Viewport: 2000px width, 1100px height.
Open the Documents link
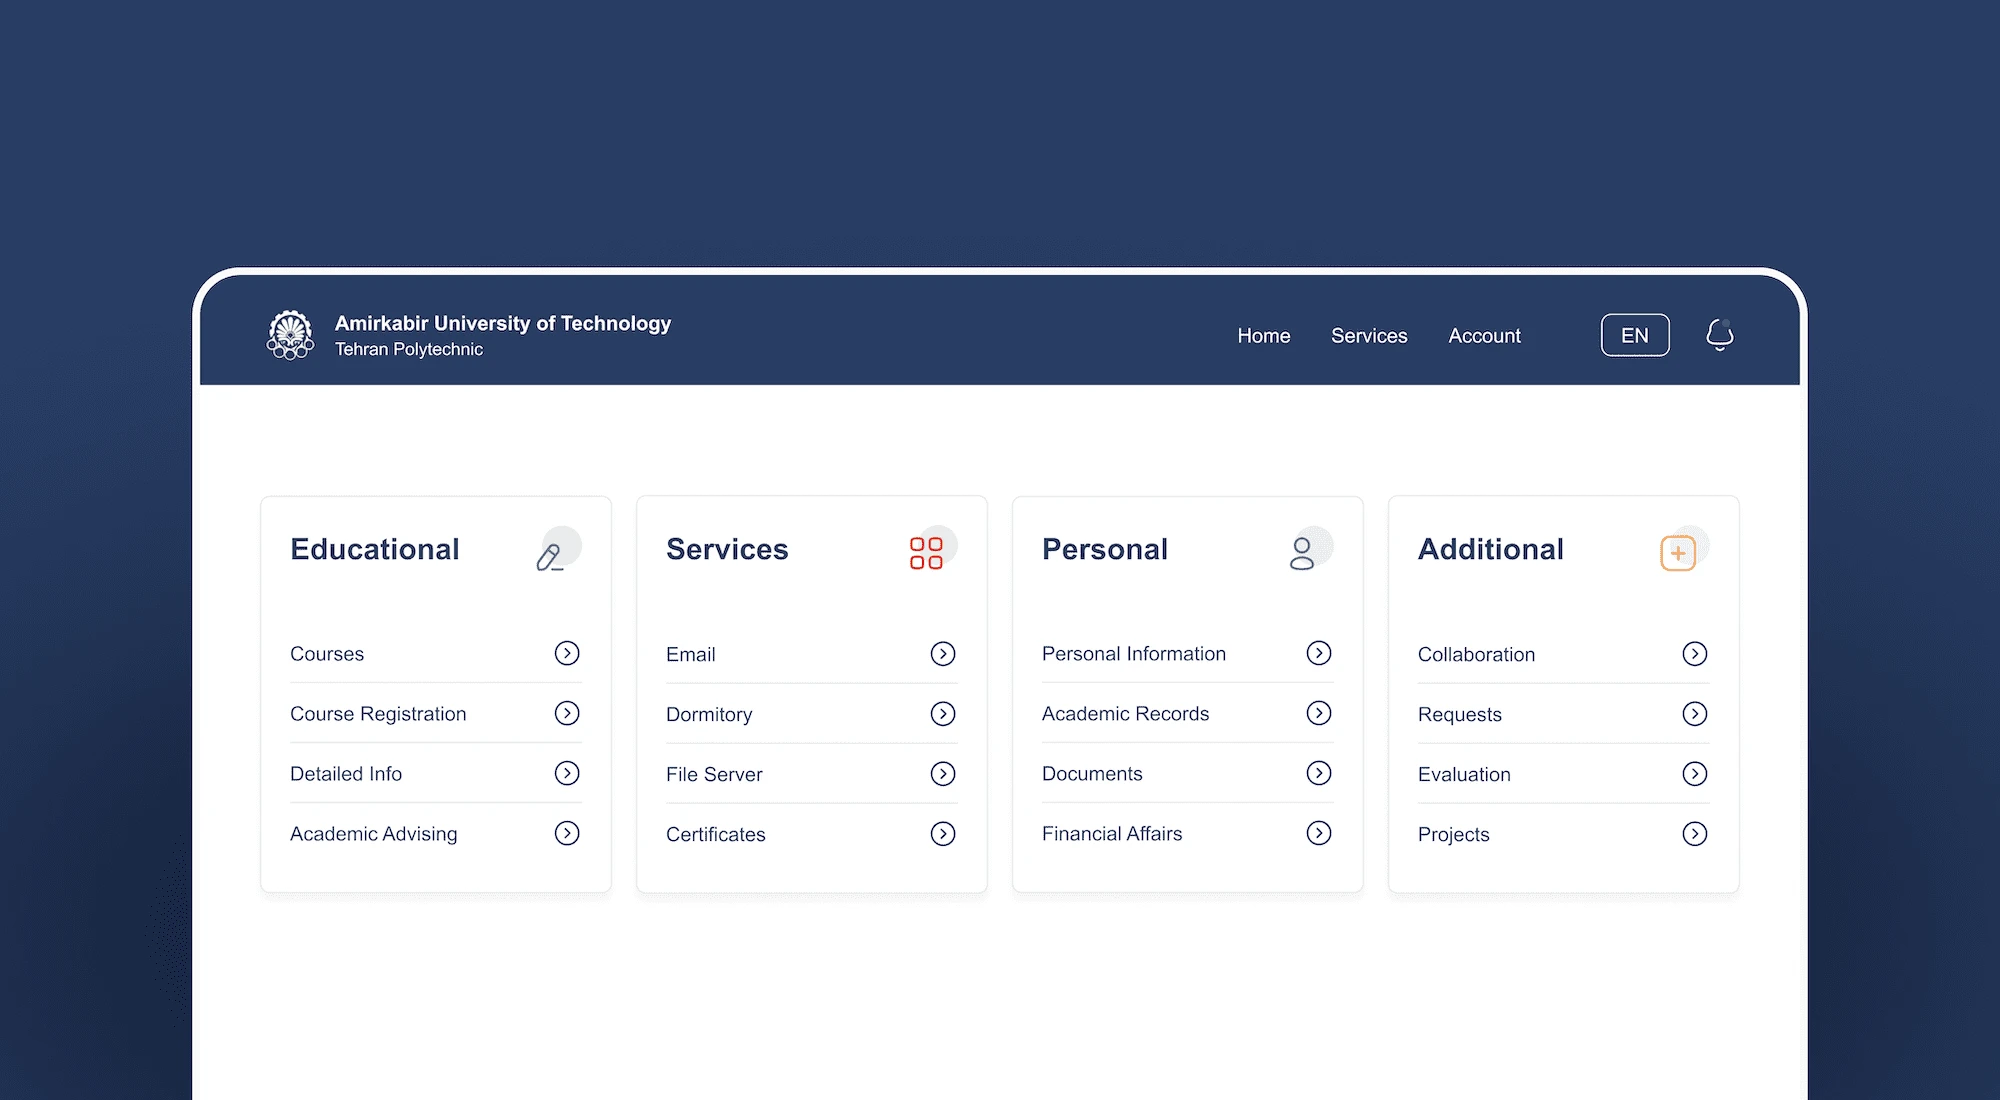pyautogui.click(x=1092, y=774)
